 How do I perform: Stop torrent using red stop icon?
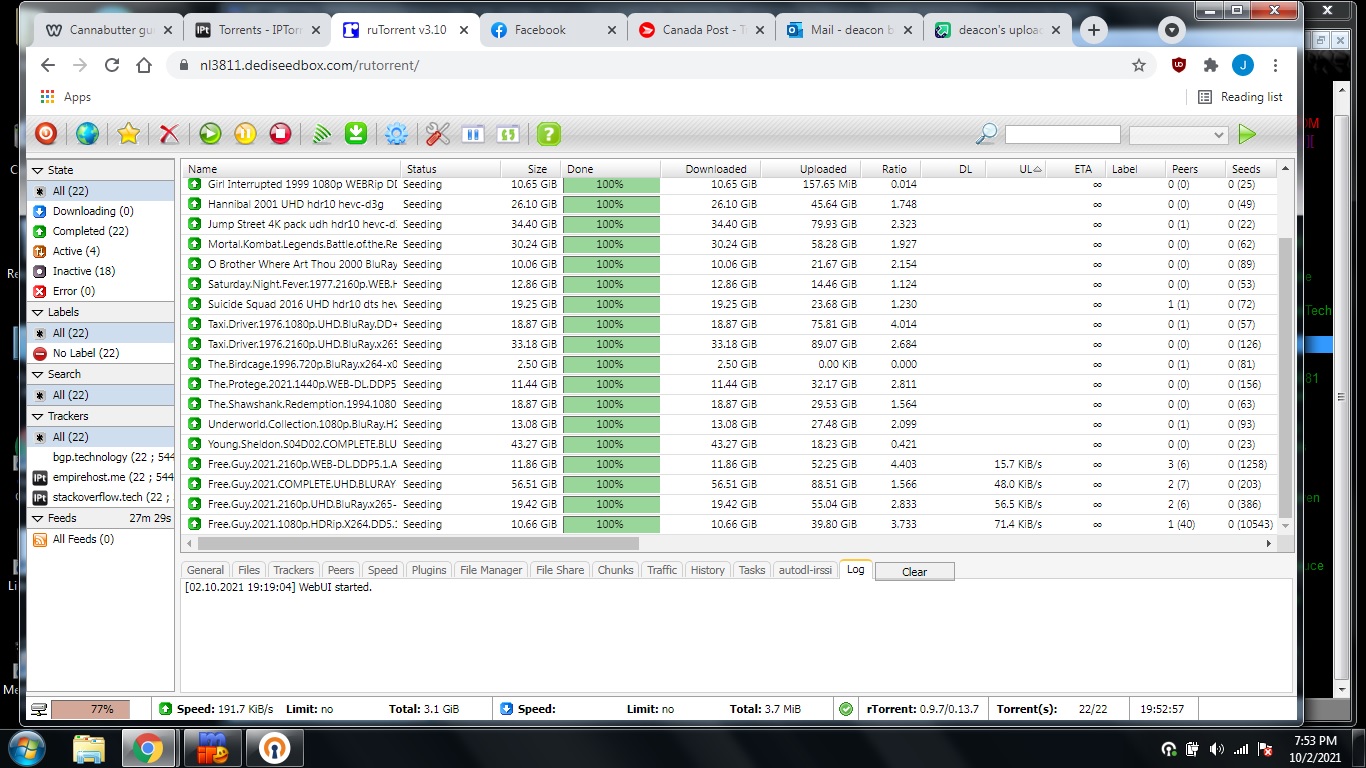[x=280, y=133]
